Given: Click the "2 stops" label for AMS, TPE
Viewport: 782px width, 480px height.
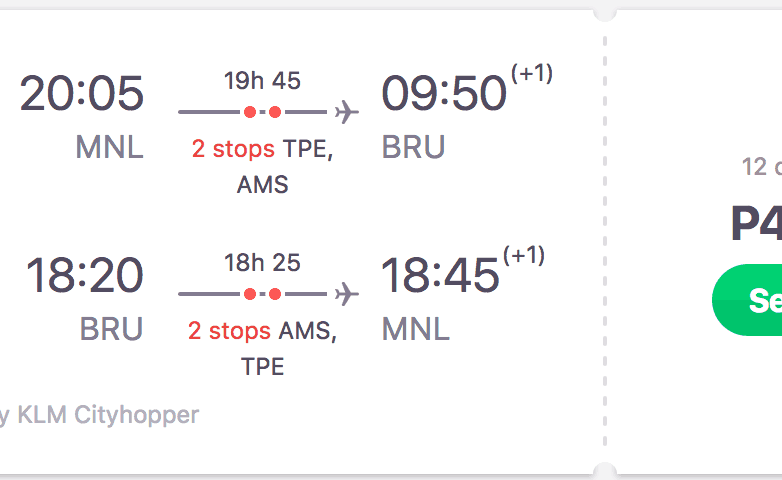Looking at the screenshot, I should (x=230, y=331).
